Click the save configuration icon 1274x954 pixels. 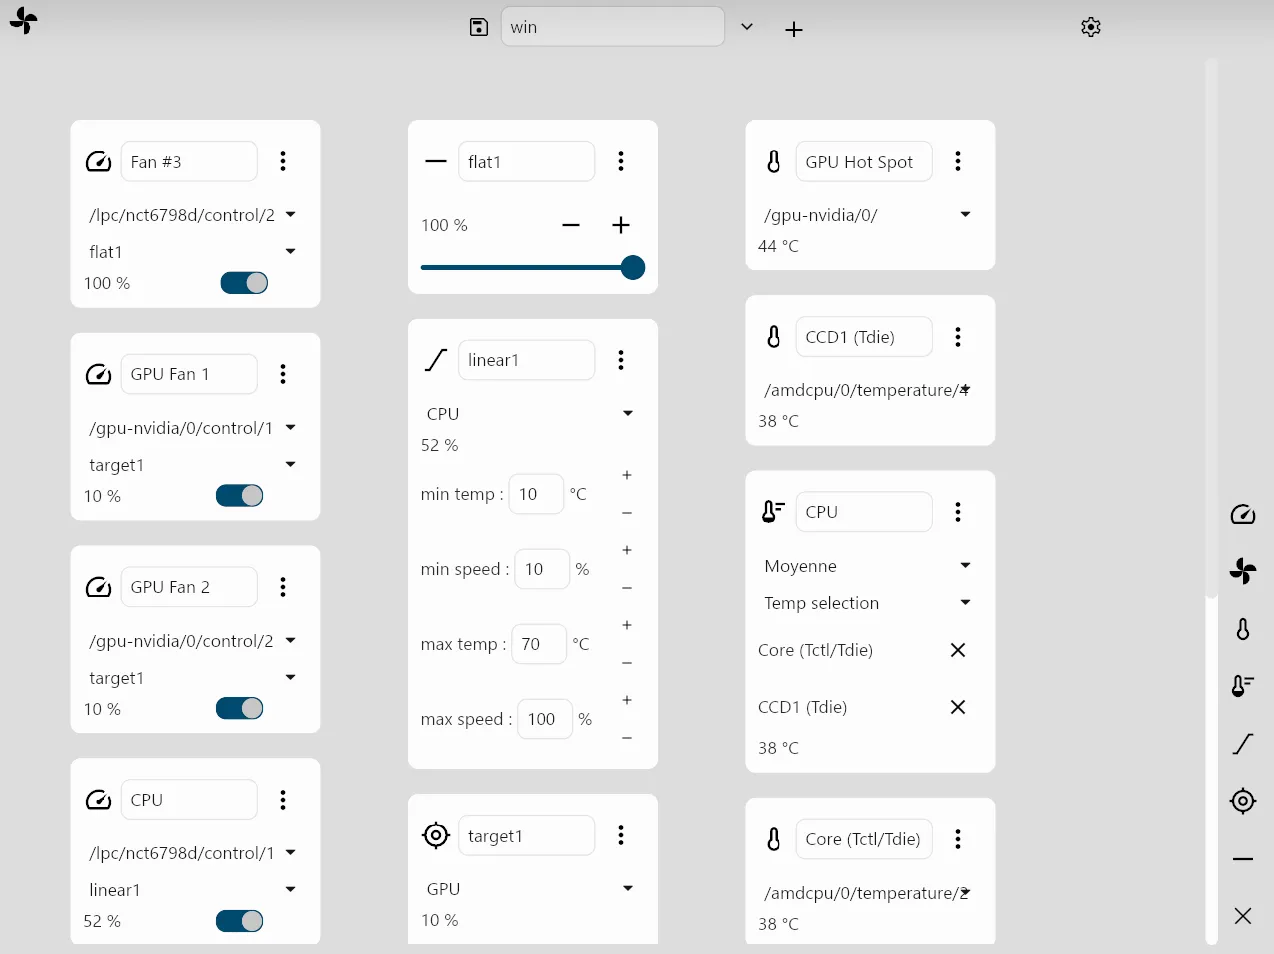pos(479,27)
